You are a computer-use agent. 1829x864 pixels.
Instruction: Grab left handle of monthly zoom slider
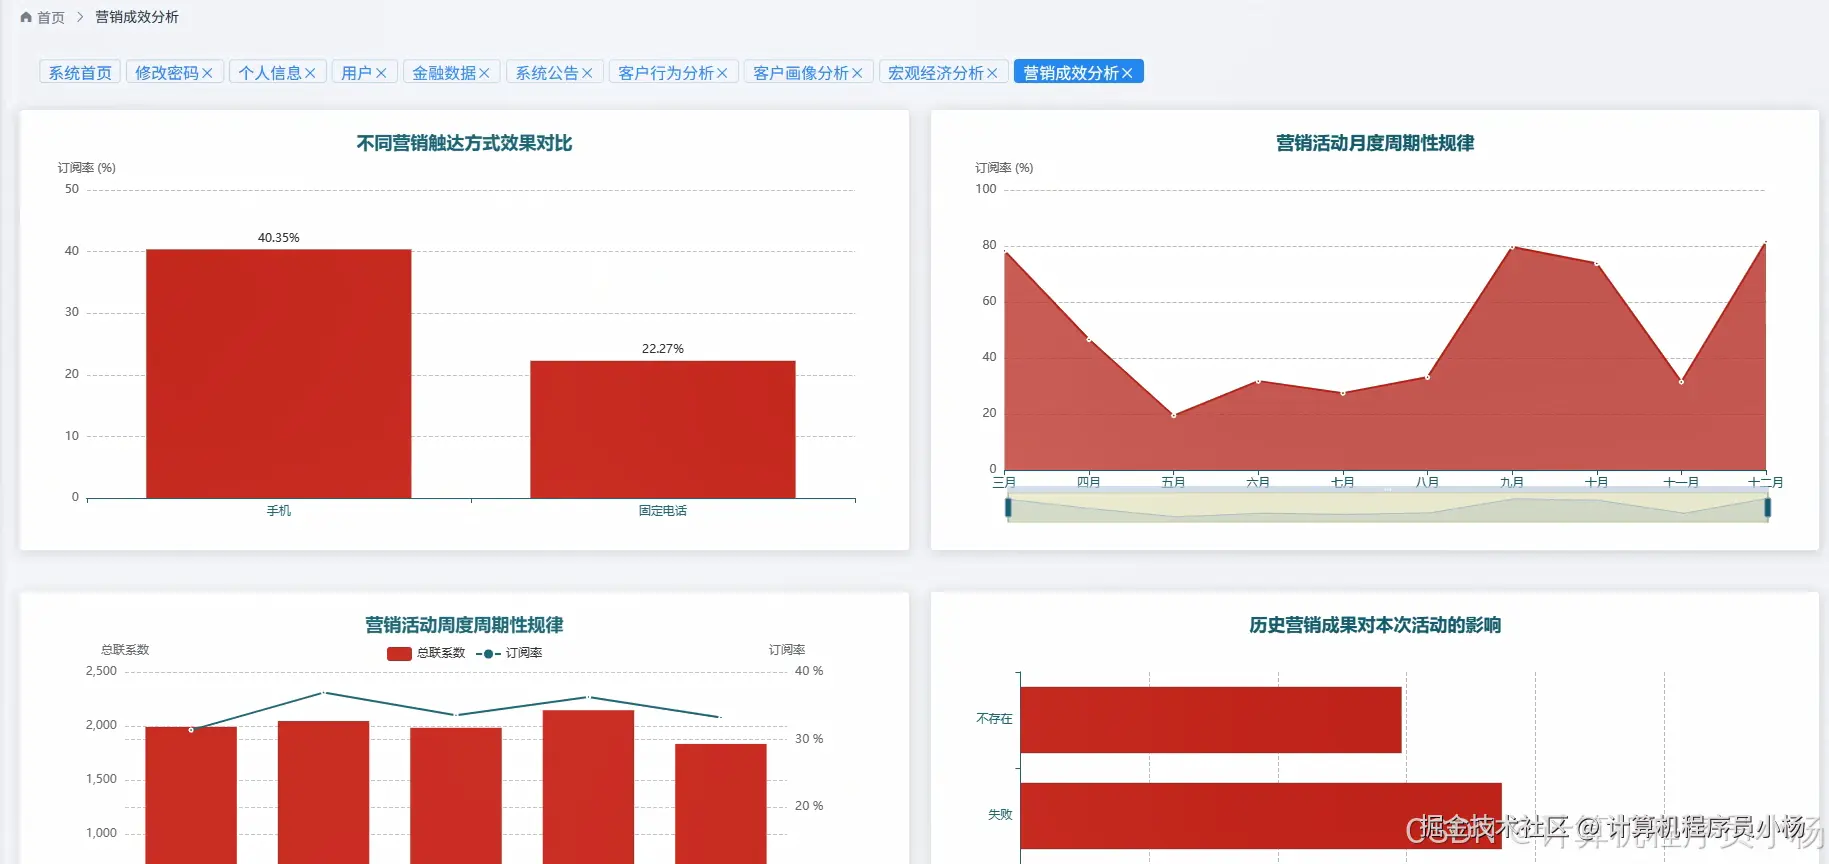[x=1008, y=508]
